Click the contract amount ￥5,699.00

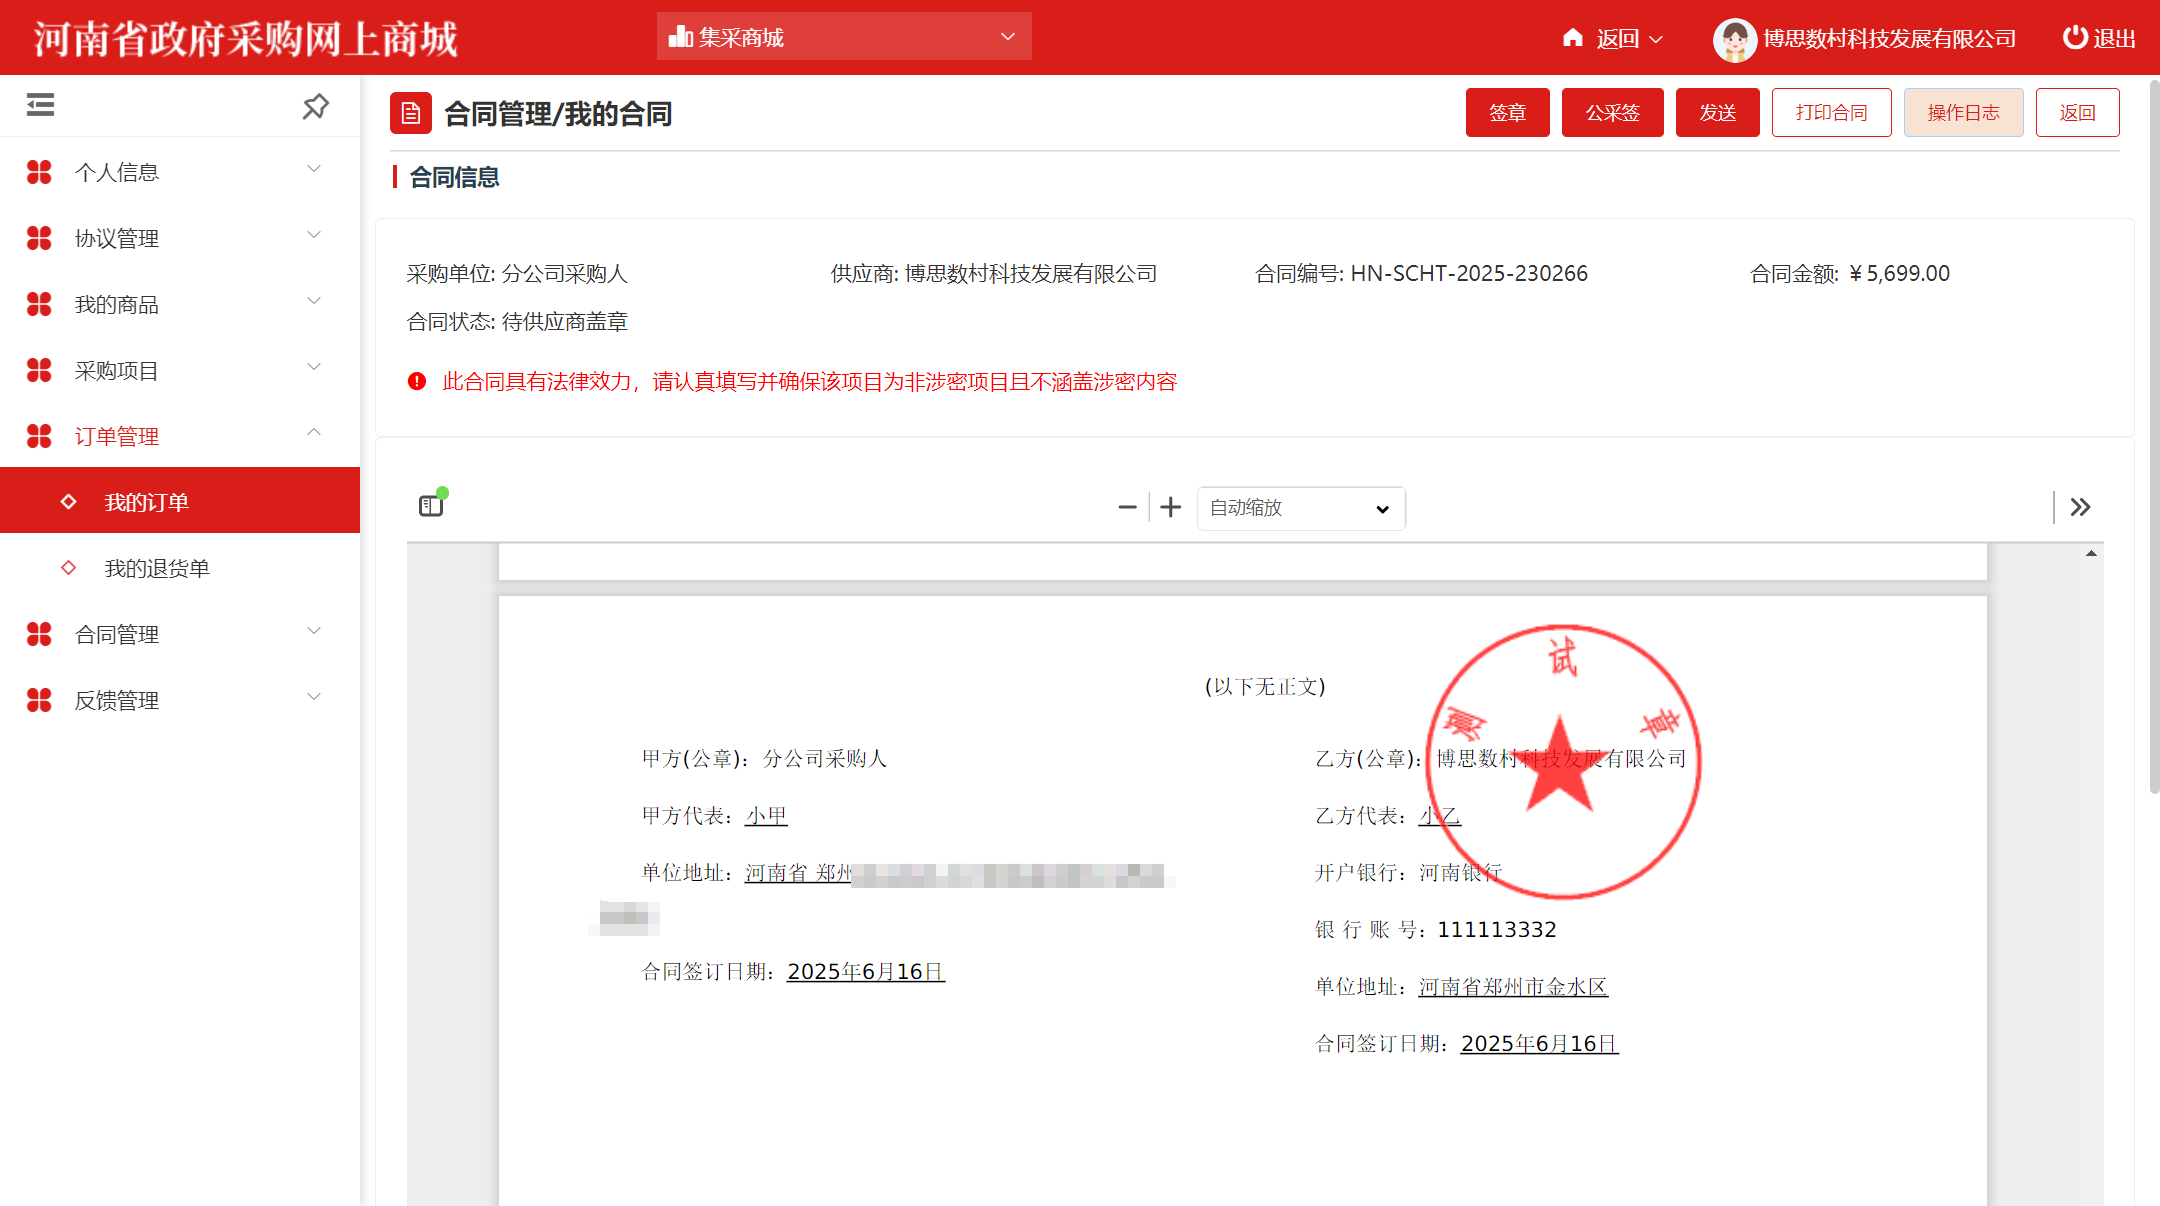click(1899, 273)
